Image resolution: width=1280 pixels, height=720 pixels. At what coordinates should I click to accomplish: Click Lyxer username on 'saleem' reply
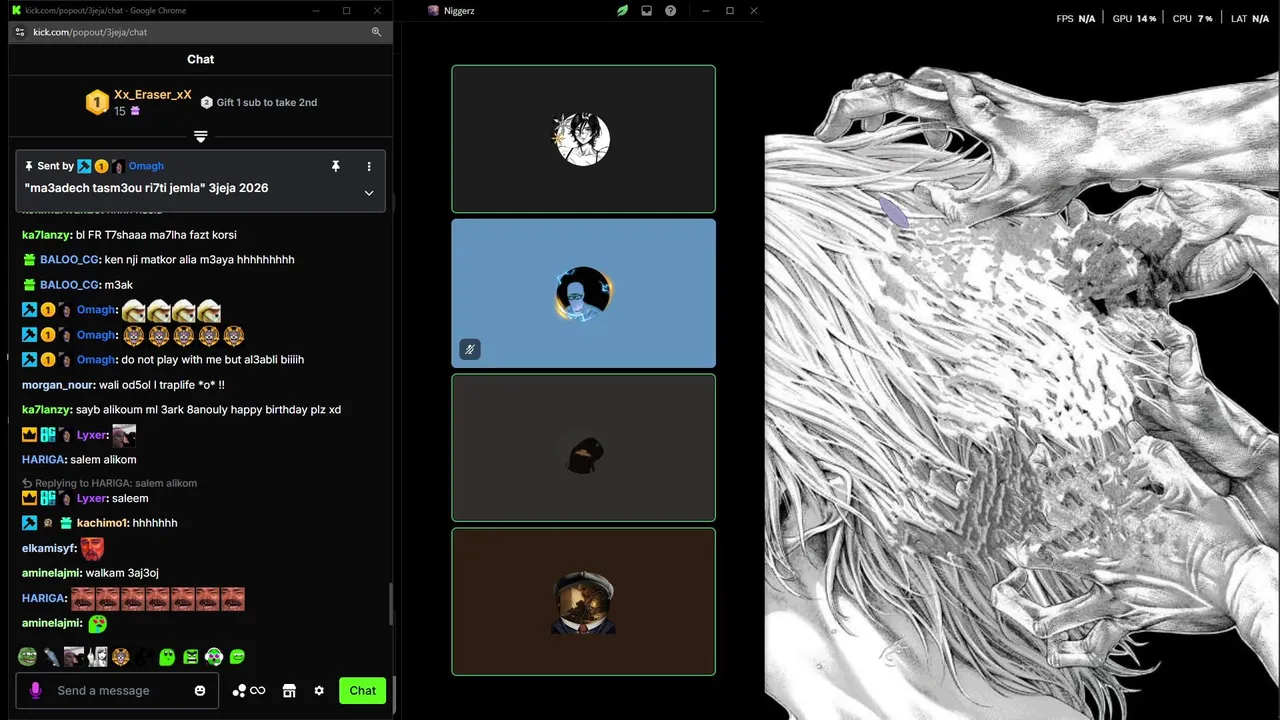(x=91, y=498)
